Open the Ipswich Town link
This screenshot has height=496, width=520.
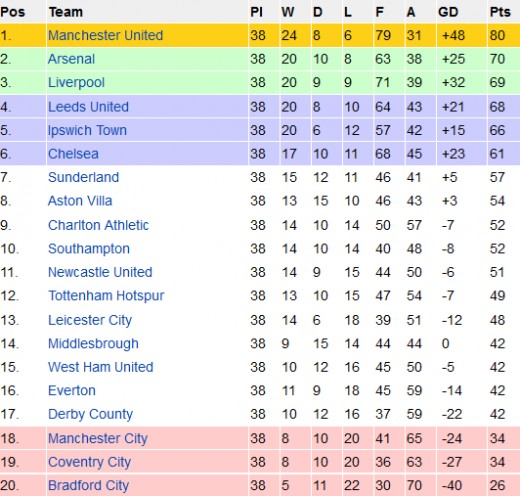point(87,131)
